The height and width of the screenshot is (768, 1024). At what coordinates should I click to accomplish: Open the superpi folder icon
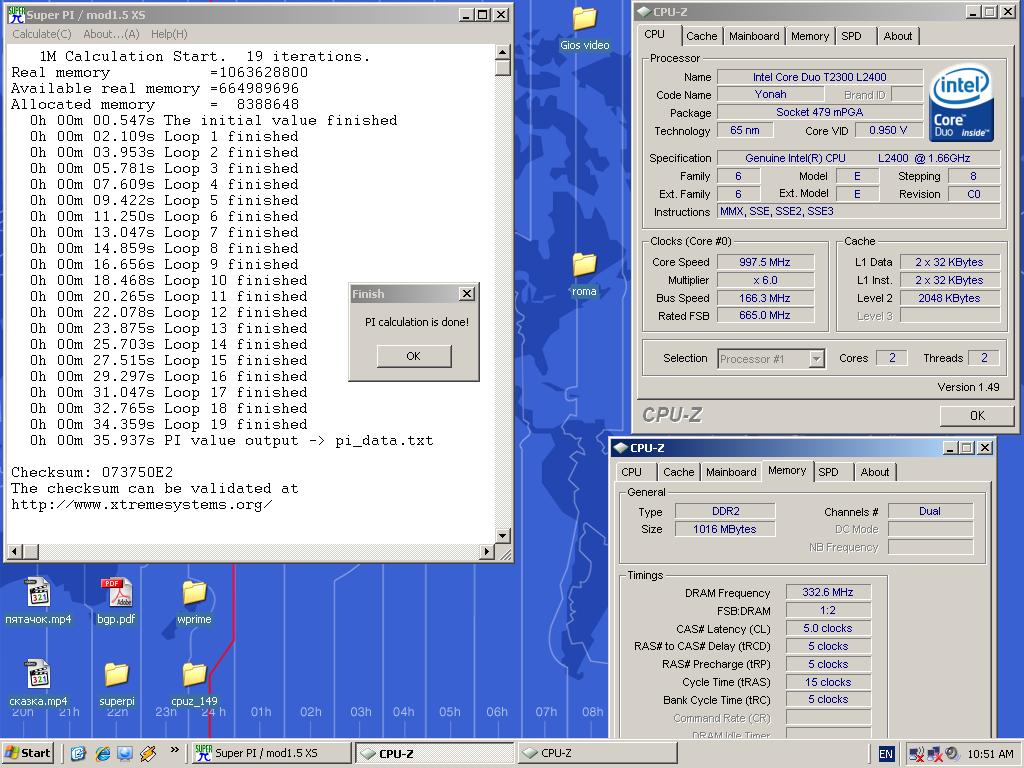coord(117,675)
